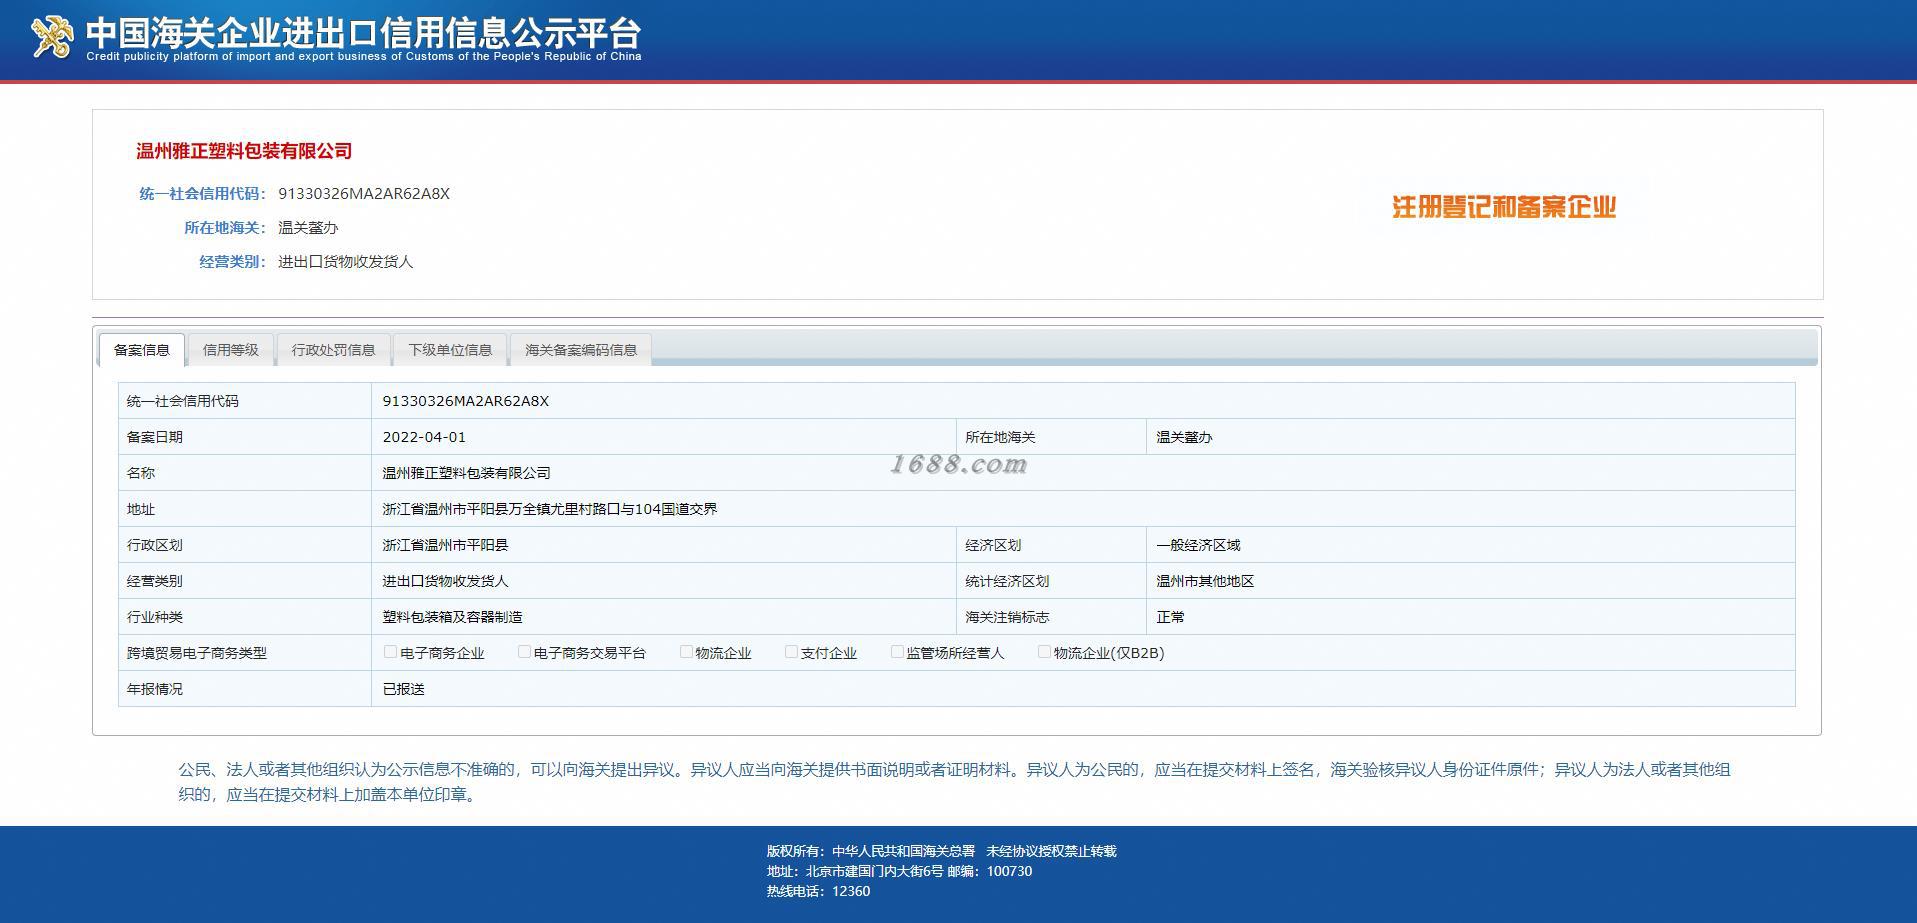The width and height of the screenshot is (1917, 923).
Task: Tick the 电子商务交易平台 checkbox
Action: (524, 652)
